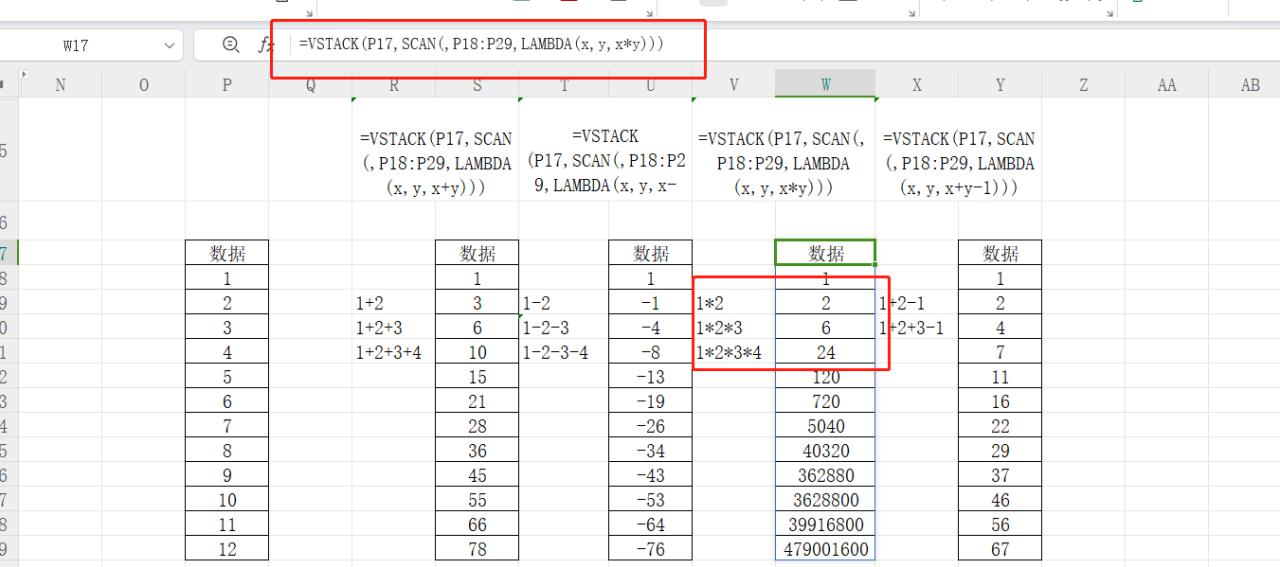Click the 数据 header cell in column U
Image resolution: width=1280 pixels, height=567 pixels.
pyautogui.click(x=650, y=253)
